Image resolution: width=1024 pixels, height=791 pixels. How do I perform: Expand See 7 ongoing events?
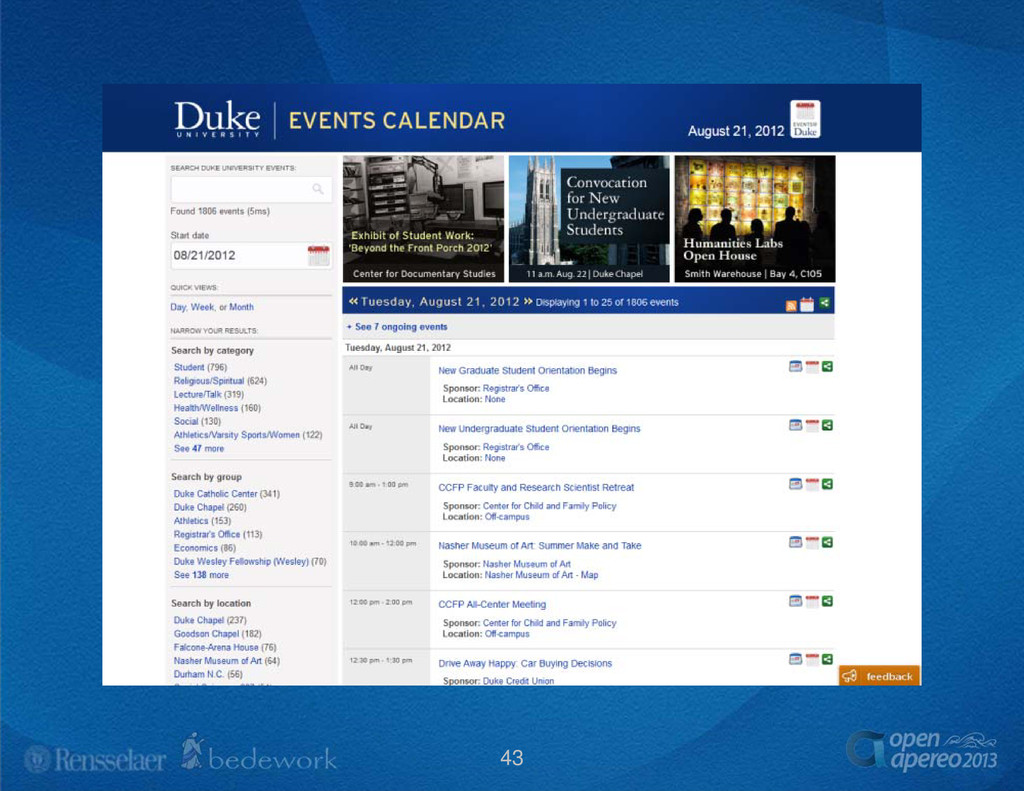[x=397, y=327]
